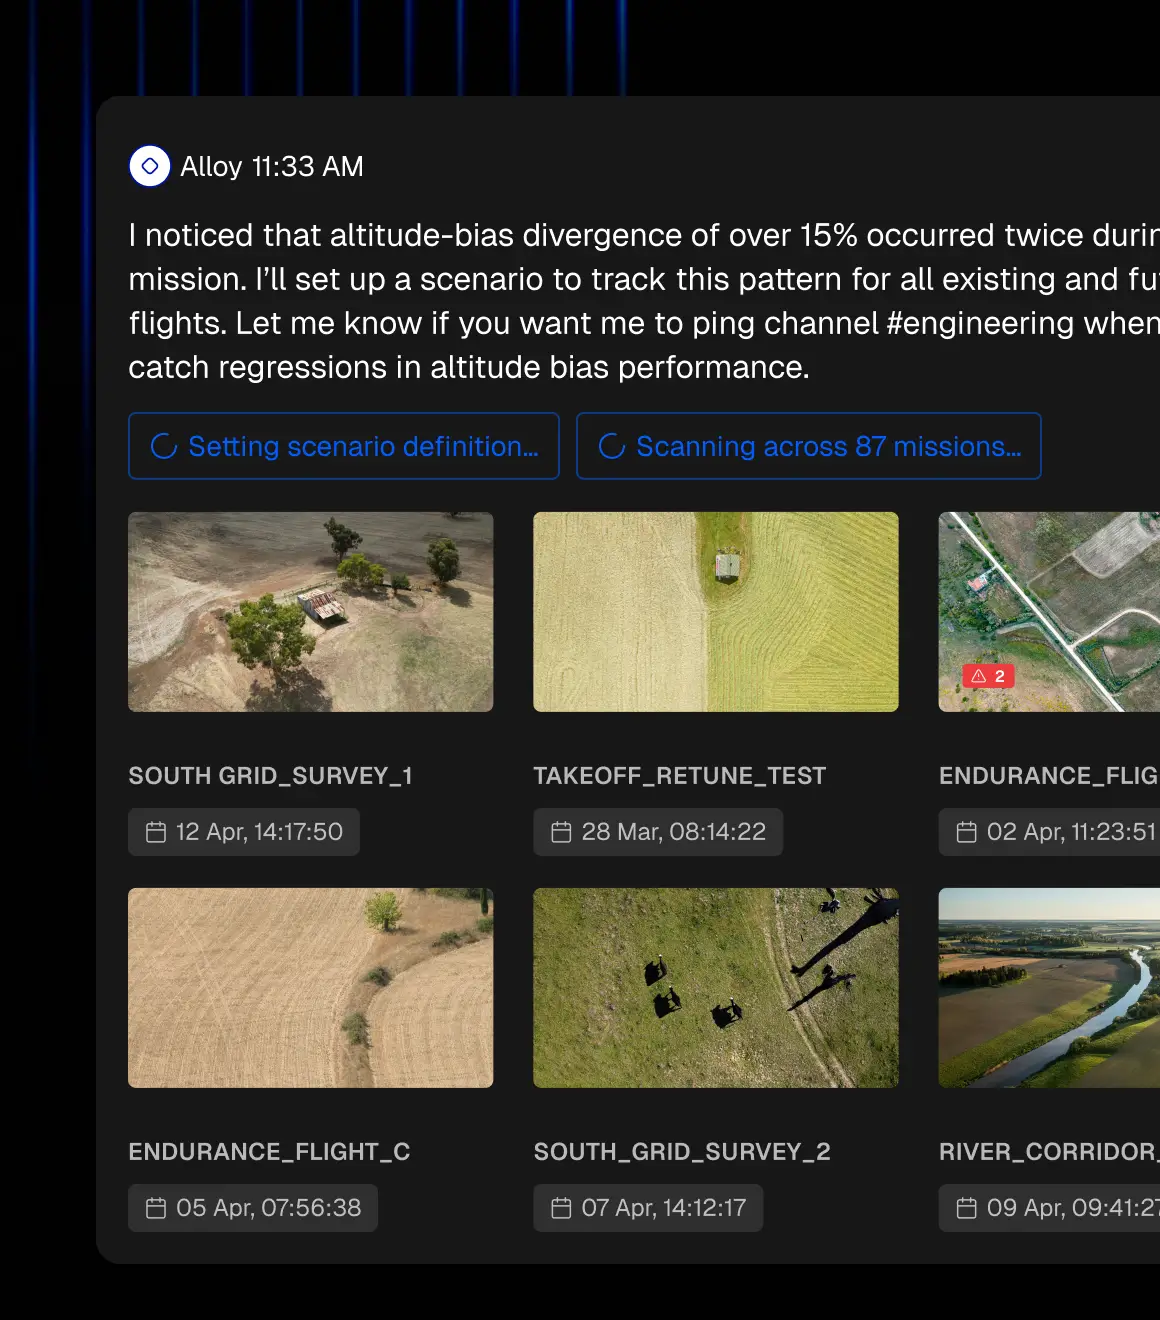Image resolution: width=1160 pixels, height=1320 pixels.
Task: Click the Alloy sender name
Action: point(211,167)
